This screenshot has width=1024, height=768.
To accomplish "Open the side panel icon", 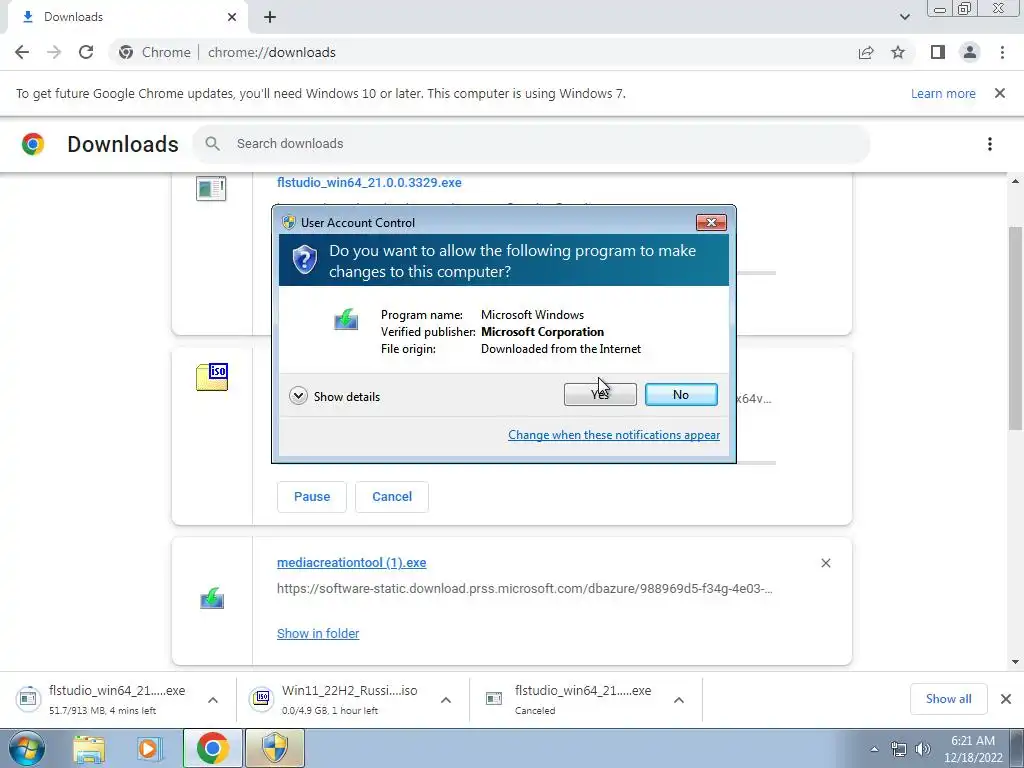I will [938, 52].
